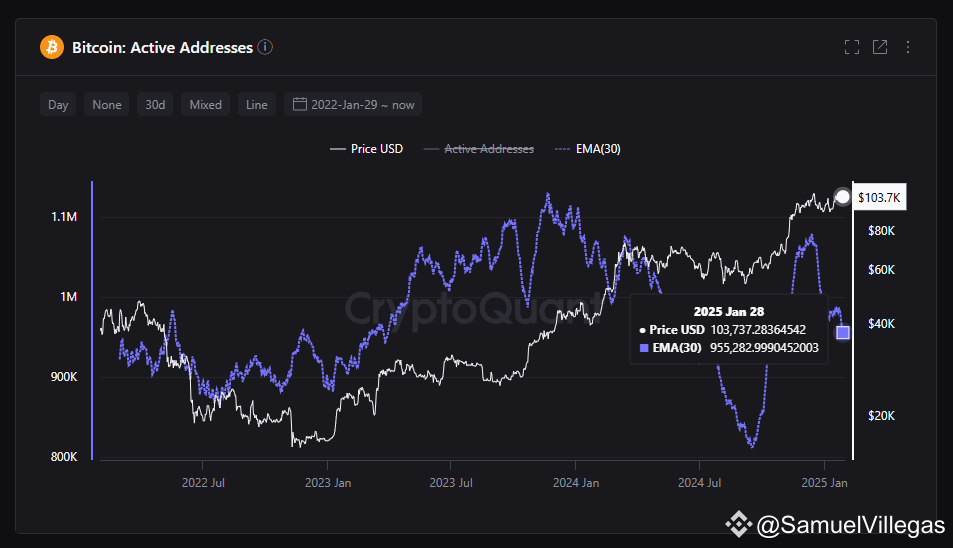Select the Line chart type option
953x548 pixels.
pos(256,104)
